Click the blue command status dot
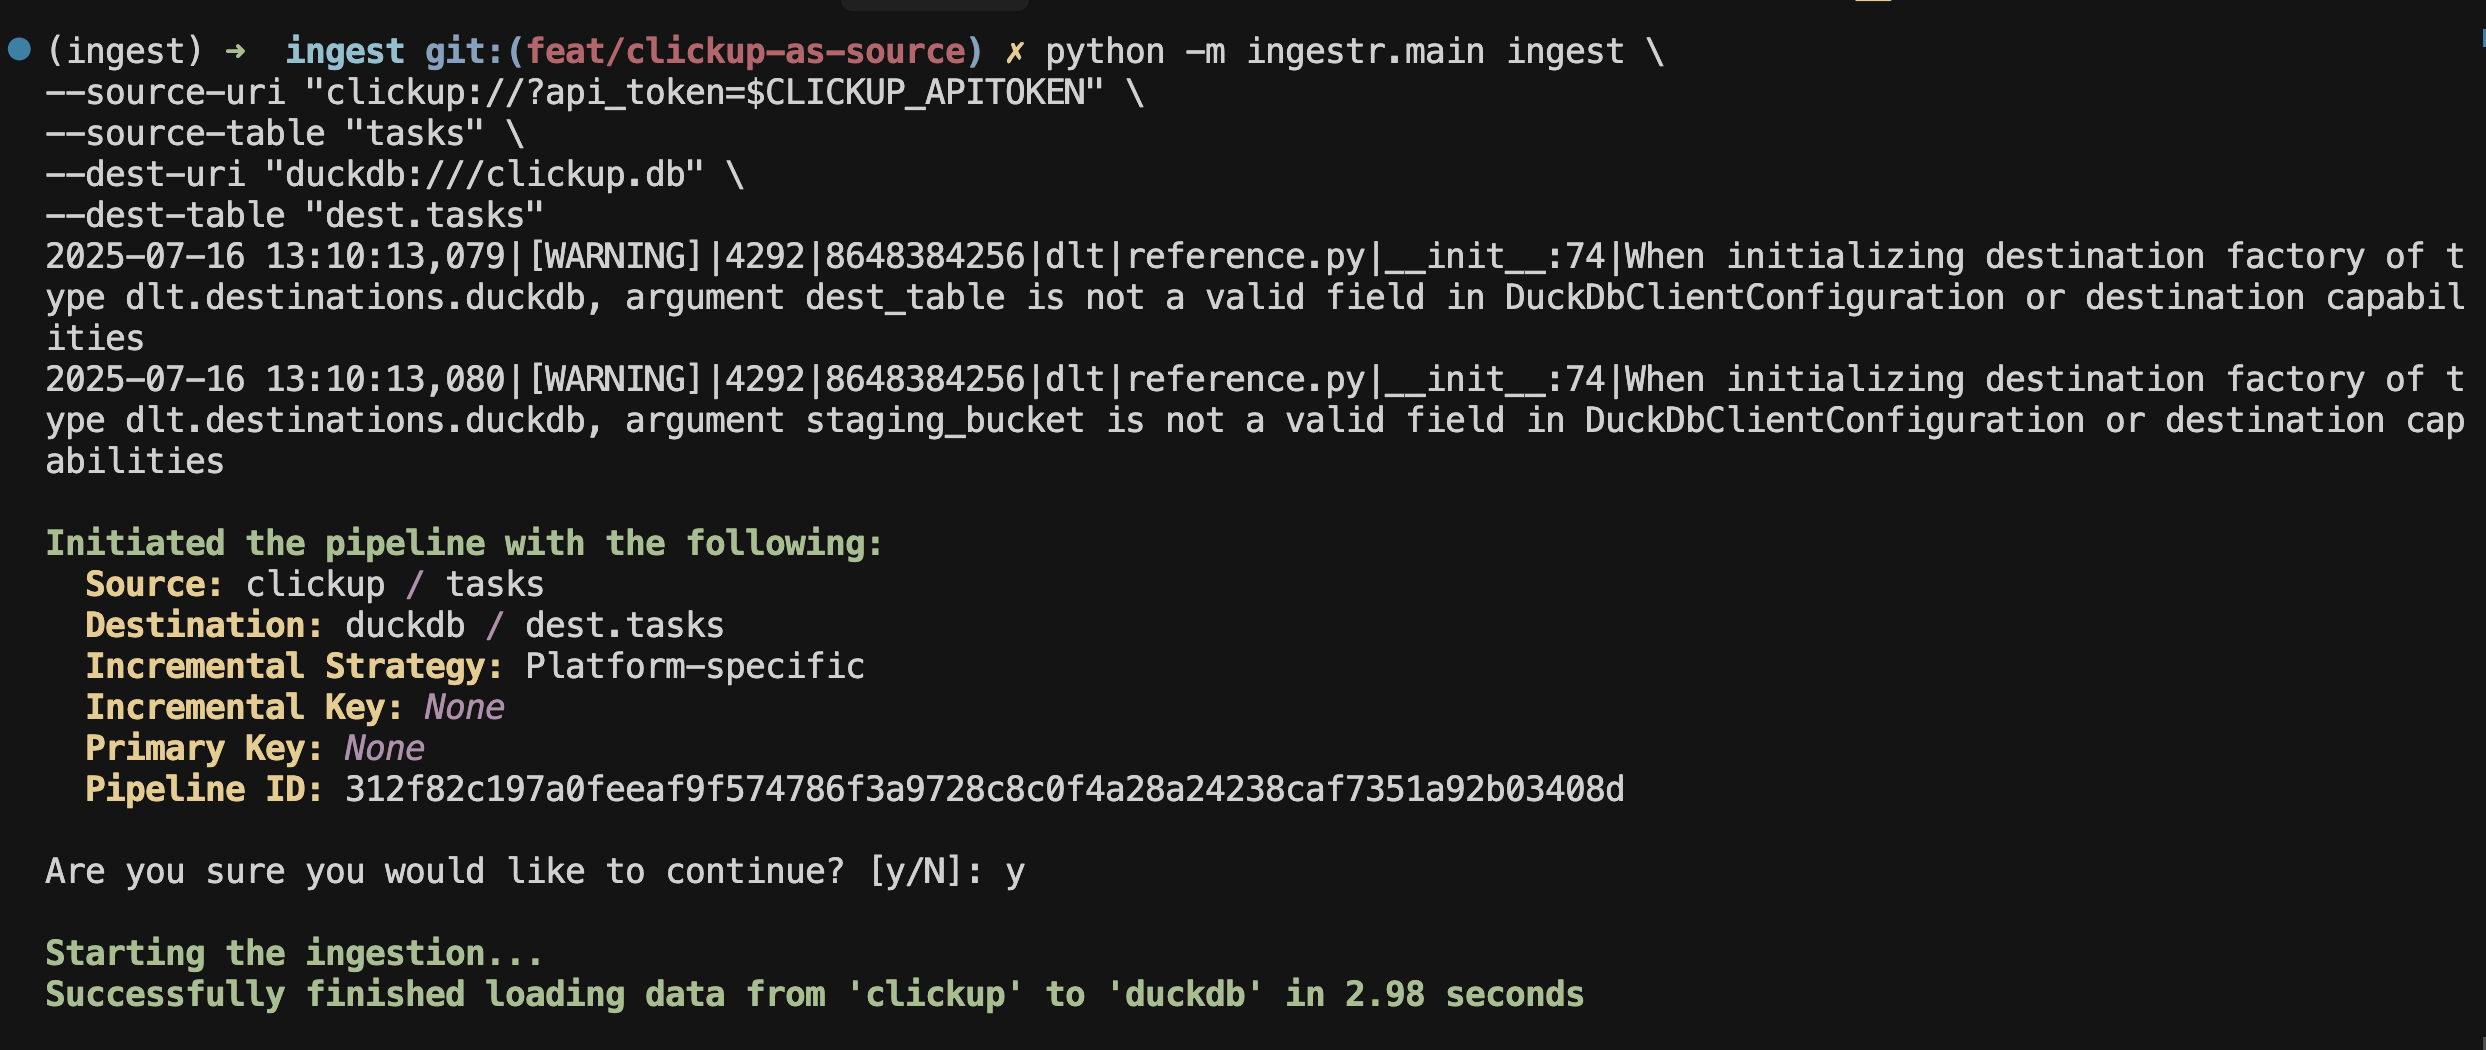Viewport: 2486px width, 1050px height. pos(19,49)
